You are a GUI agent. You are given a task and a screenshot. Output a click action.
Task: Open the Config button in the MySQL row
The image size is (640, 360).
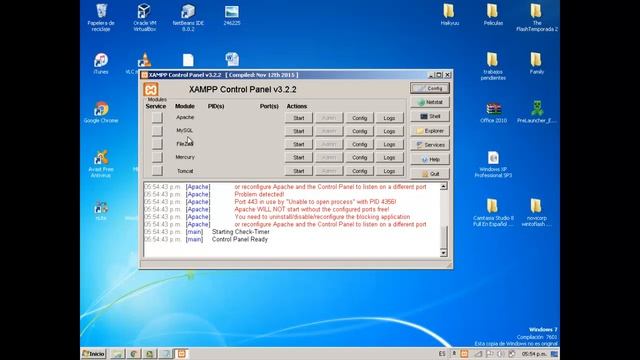(x=359, y=131)
